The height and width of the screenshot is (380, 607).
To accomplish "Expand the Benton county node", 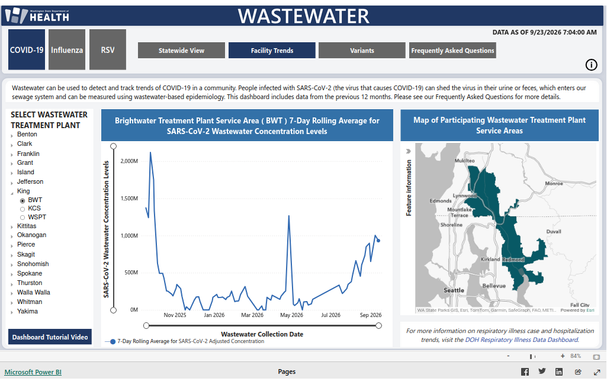I will tap(12, 135).
